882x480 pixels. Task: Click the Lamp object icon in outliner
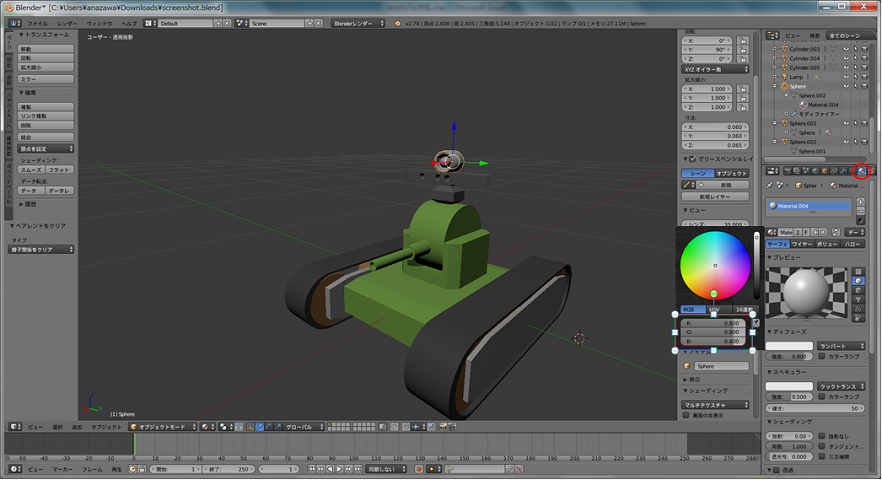[783, 76]
